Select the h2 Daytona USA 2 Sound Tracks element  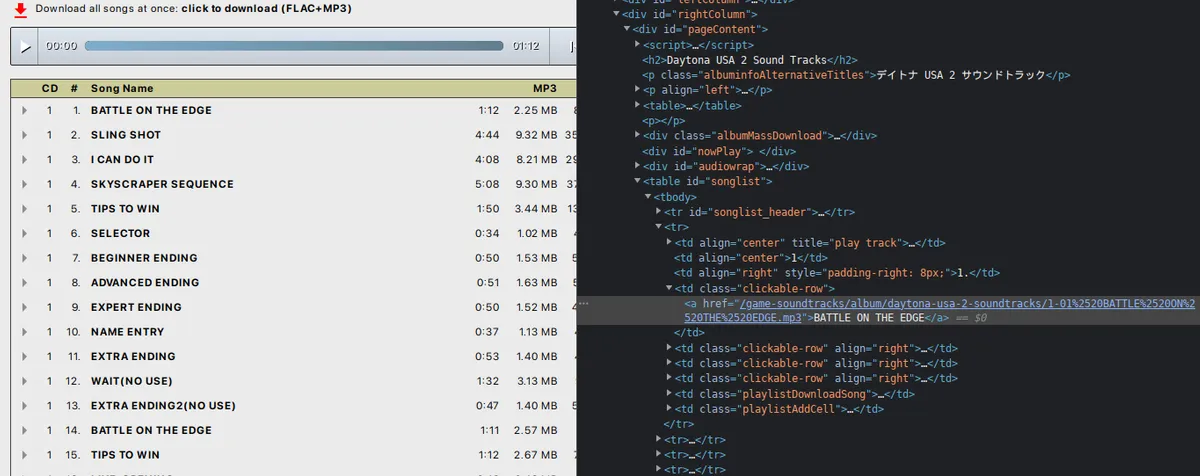750,60
